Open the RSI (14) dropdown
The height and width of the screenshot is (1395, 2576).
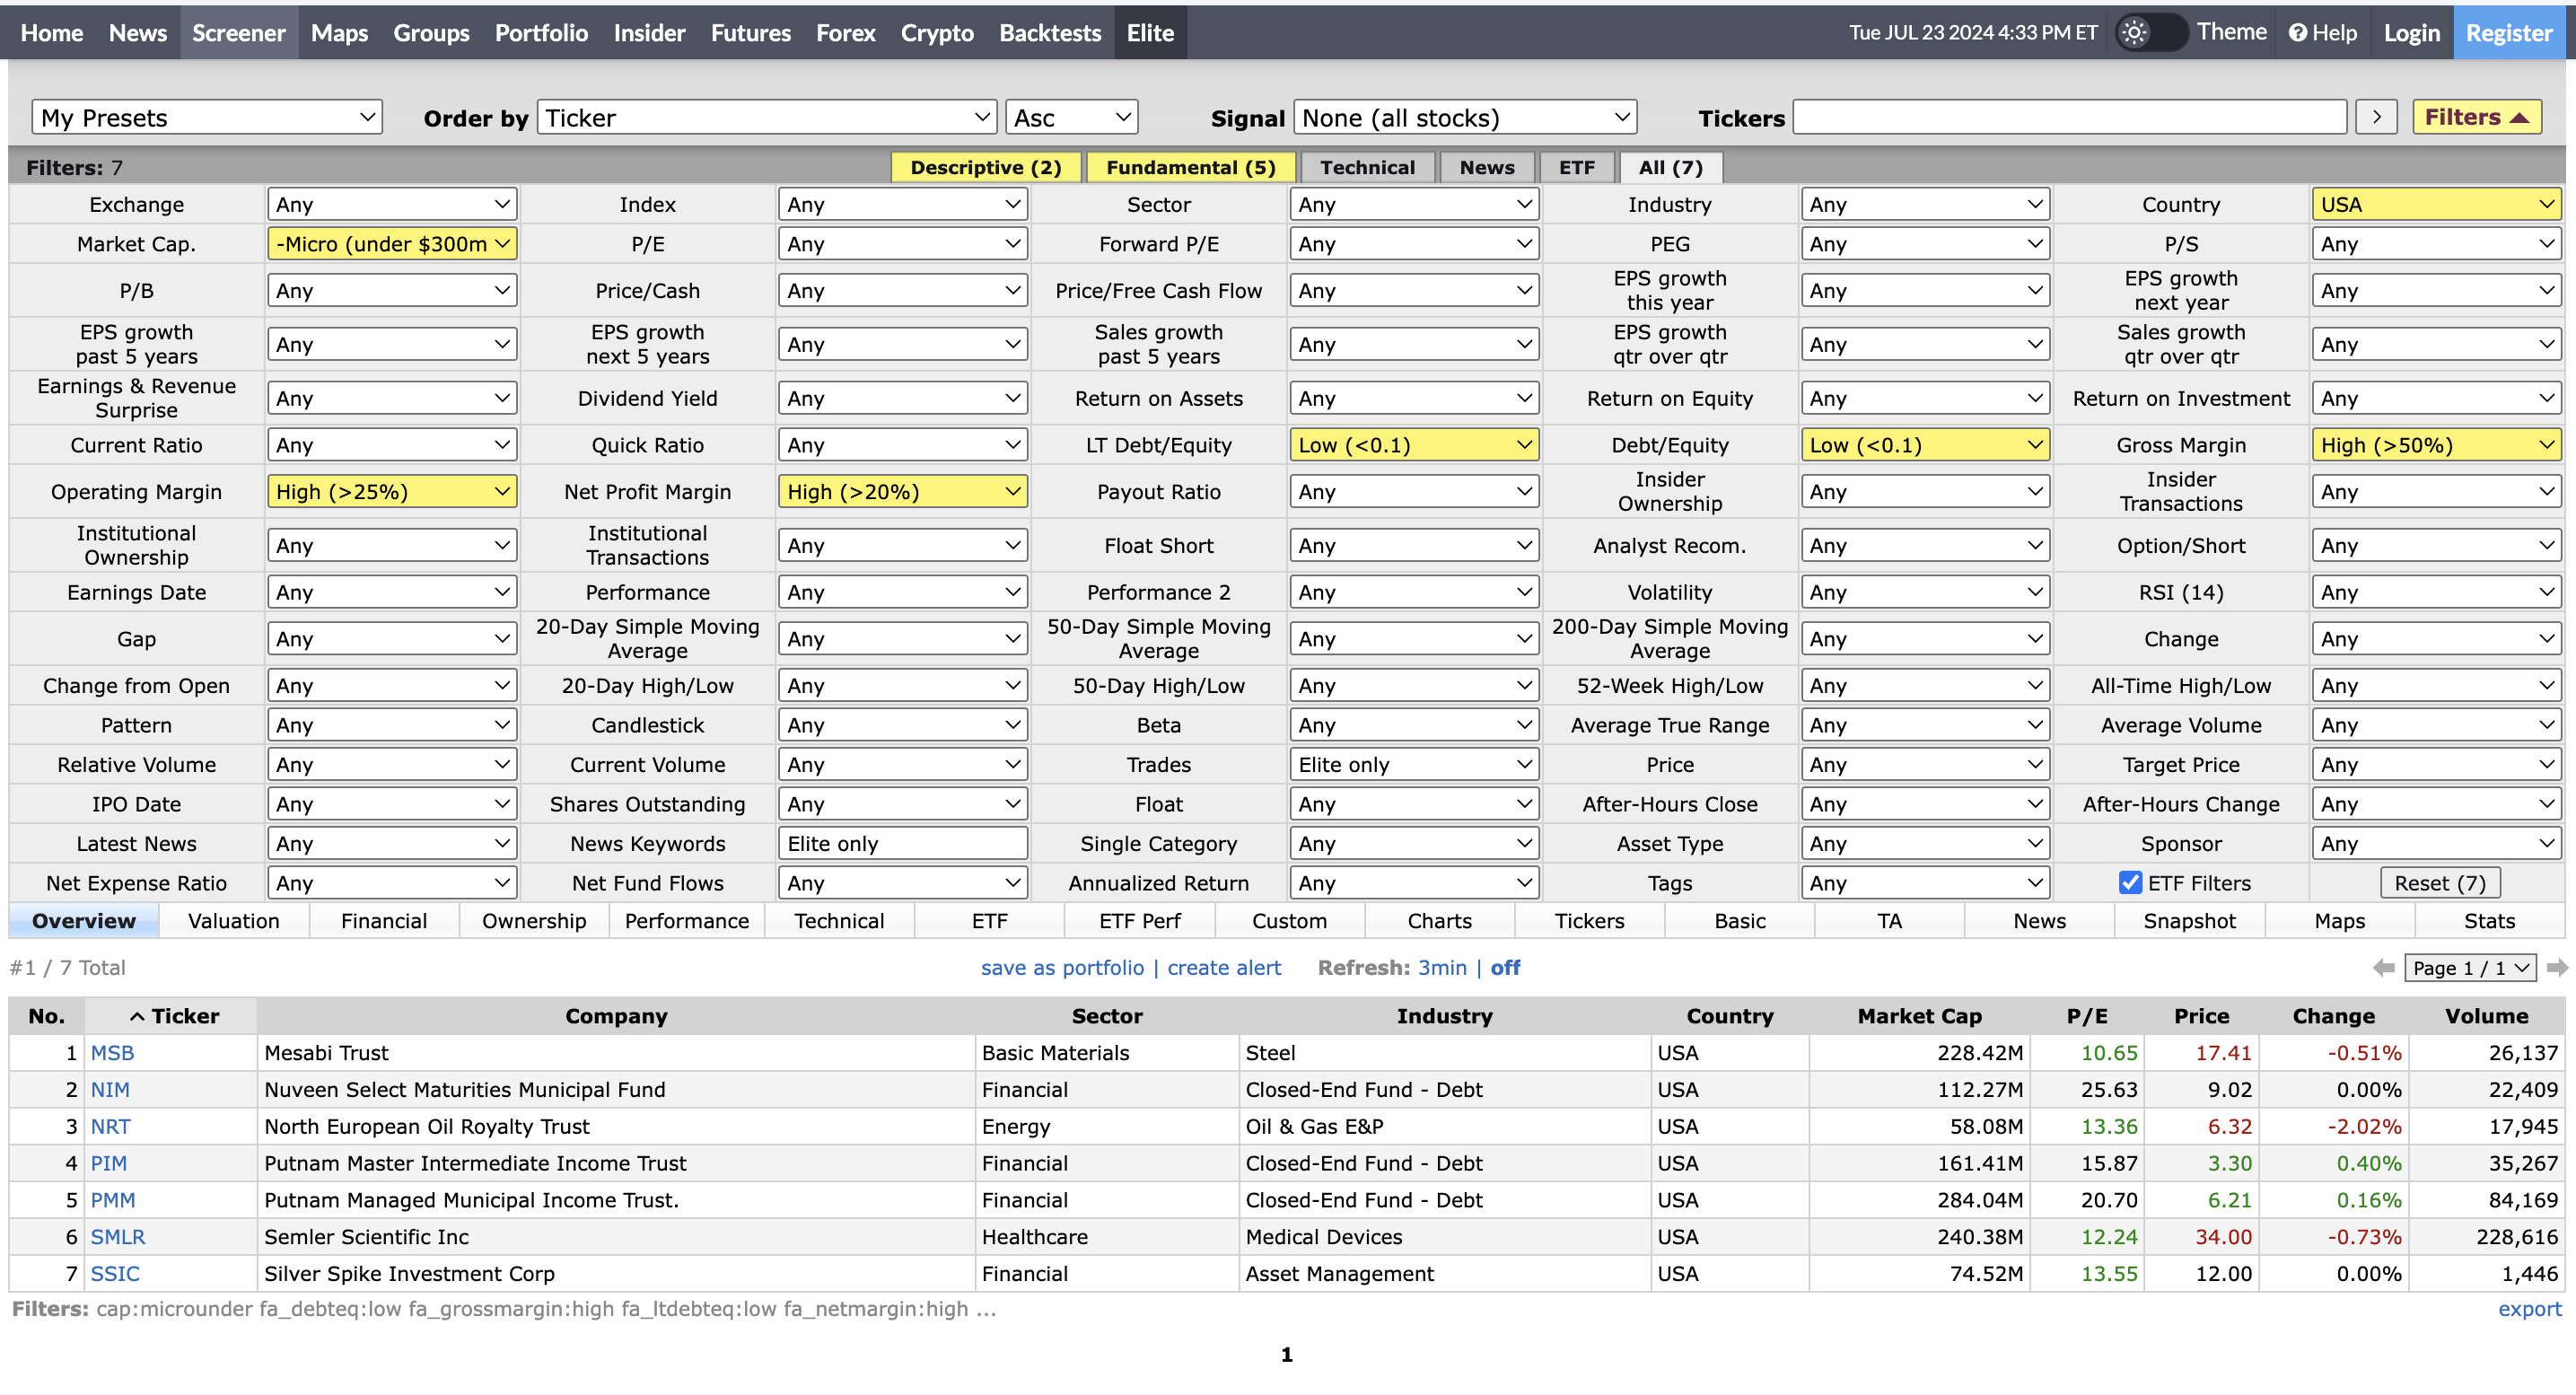[x=2436, y=592]
